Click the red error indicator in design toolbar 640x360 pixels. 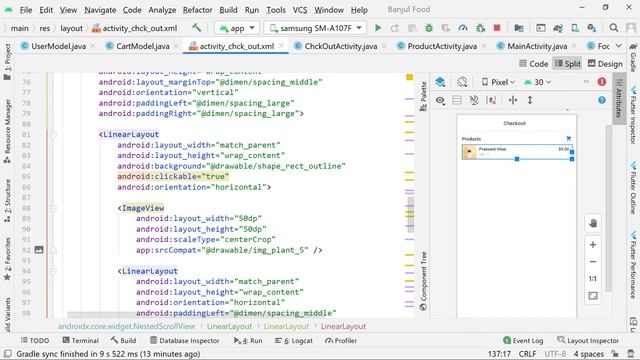[602, 82]
